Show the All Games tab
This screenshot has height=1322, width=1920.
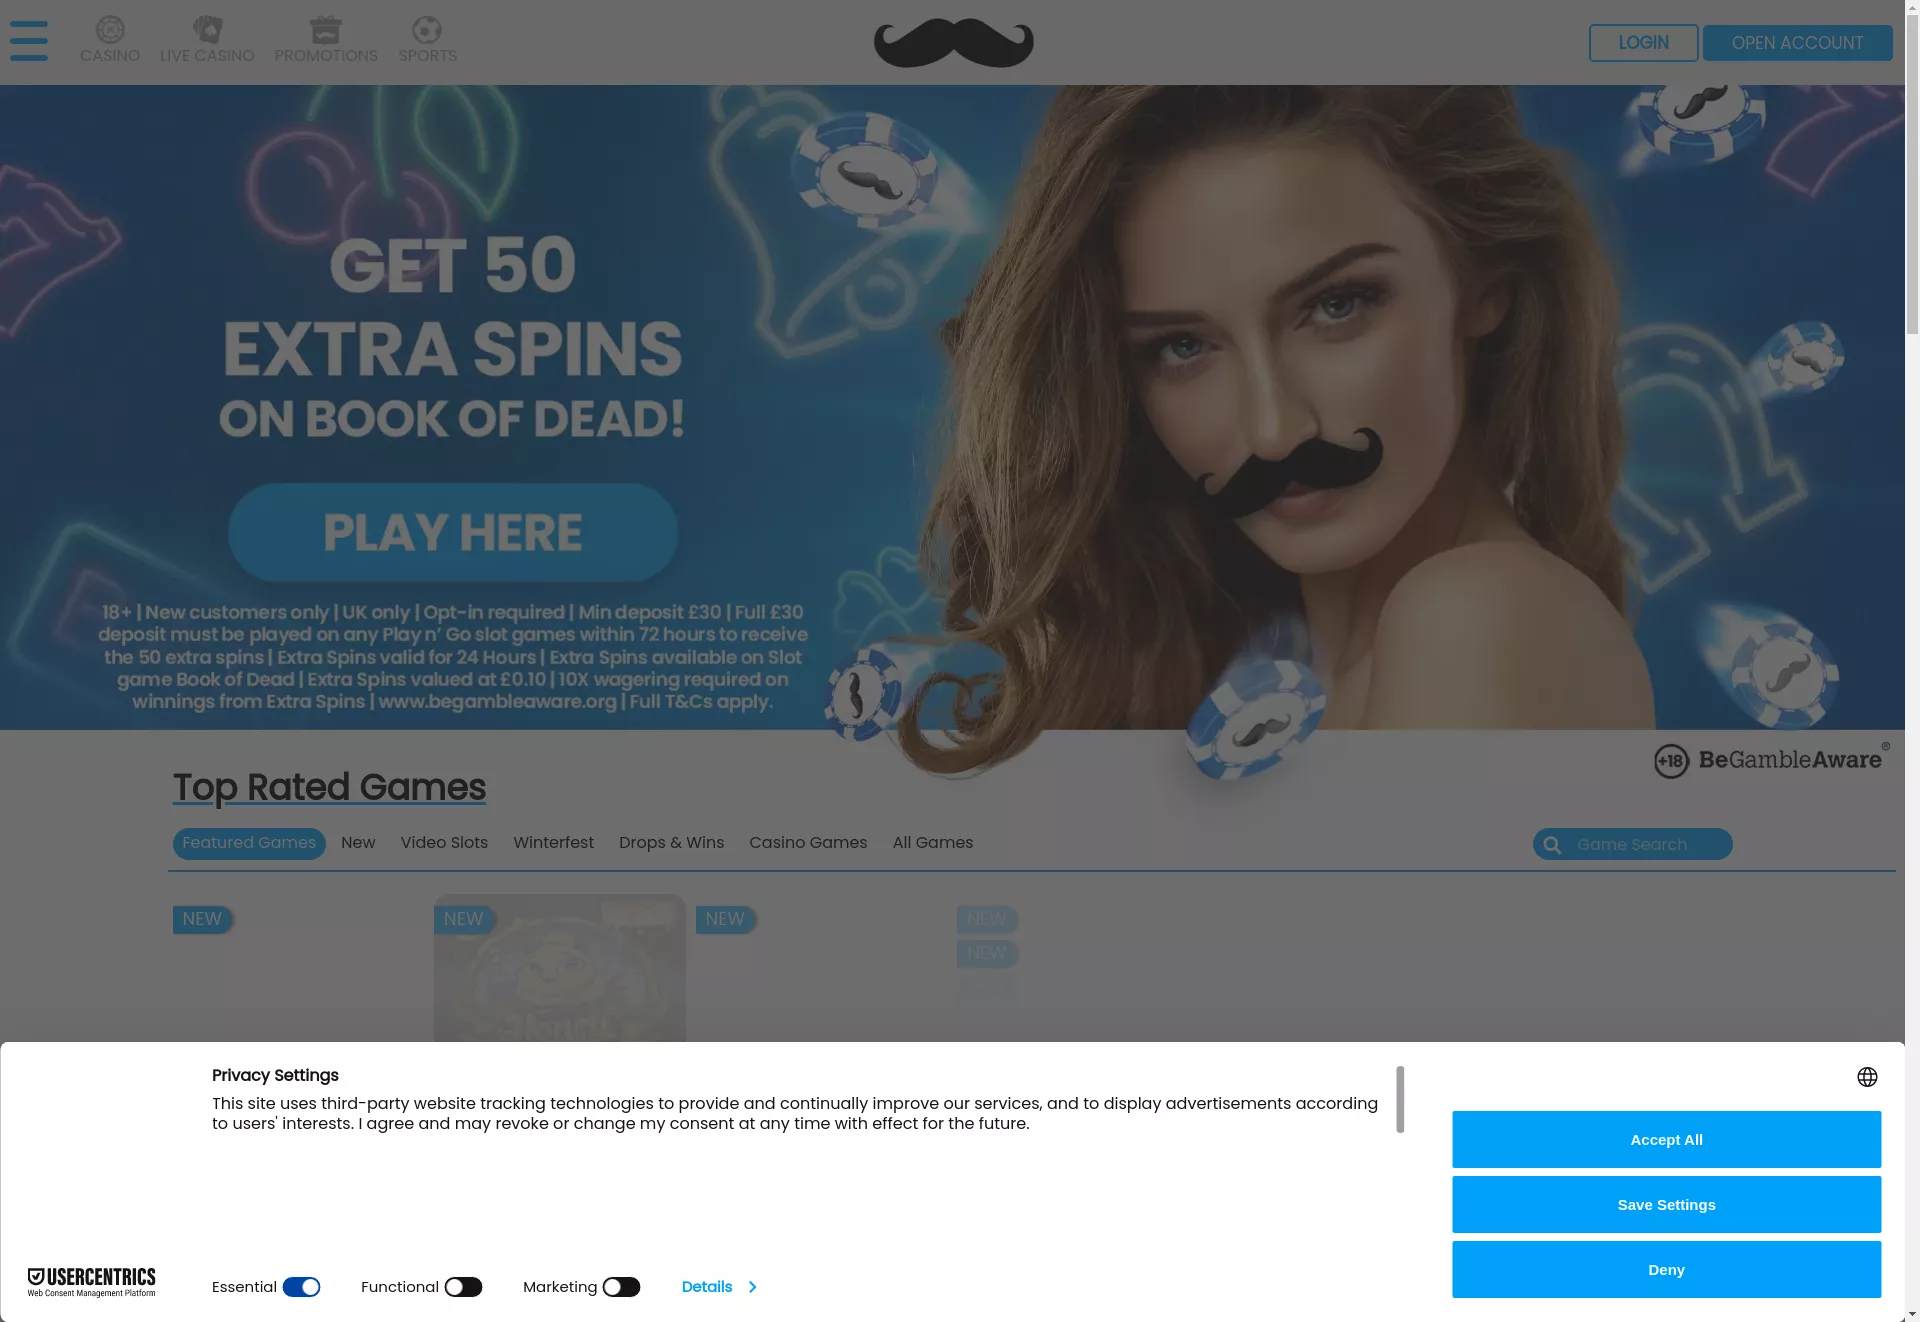coord(933,843)
